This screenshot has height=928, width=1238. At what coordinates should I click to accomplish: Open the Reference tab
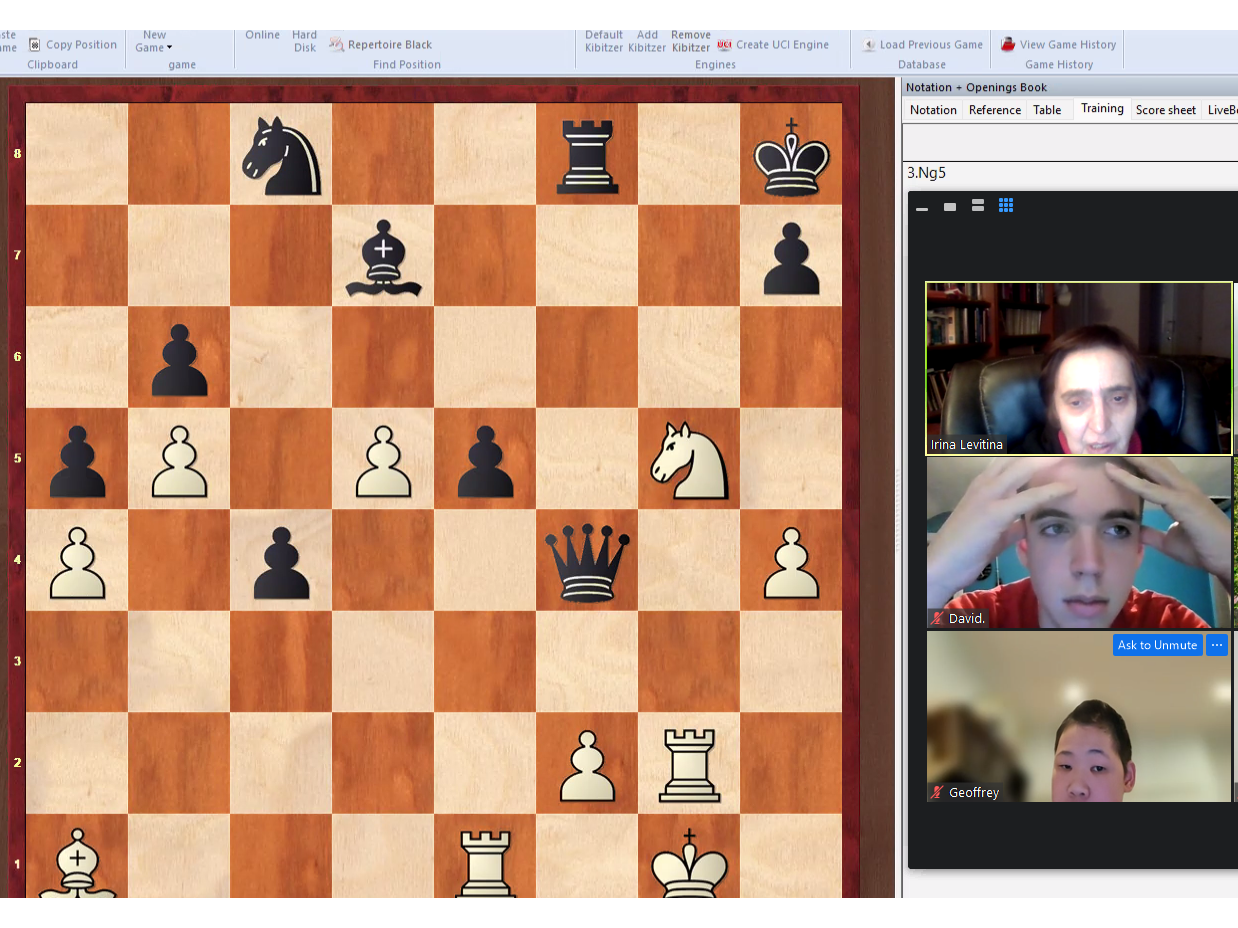995,110
